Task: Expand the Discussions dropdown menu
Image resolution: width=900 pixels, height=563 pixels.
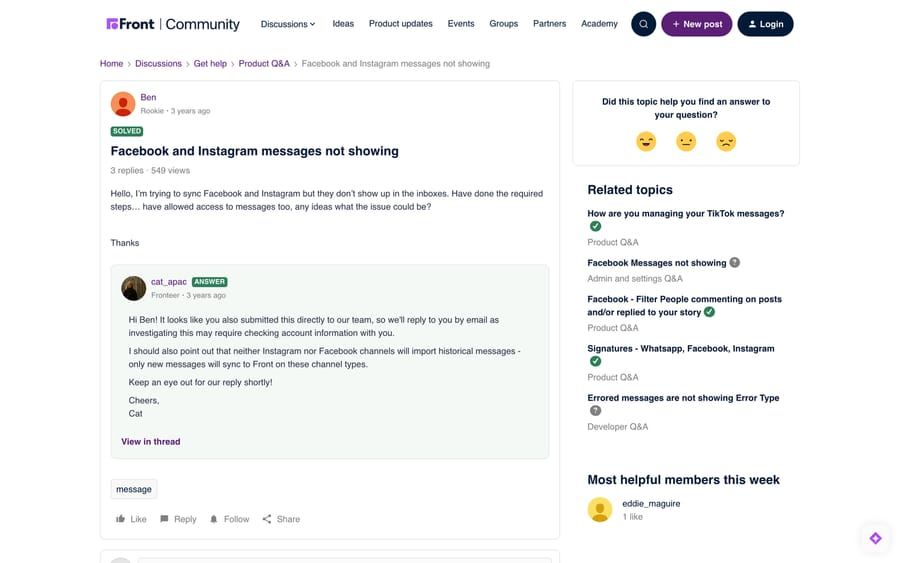Action: click(288, 24)
